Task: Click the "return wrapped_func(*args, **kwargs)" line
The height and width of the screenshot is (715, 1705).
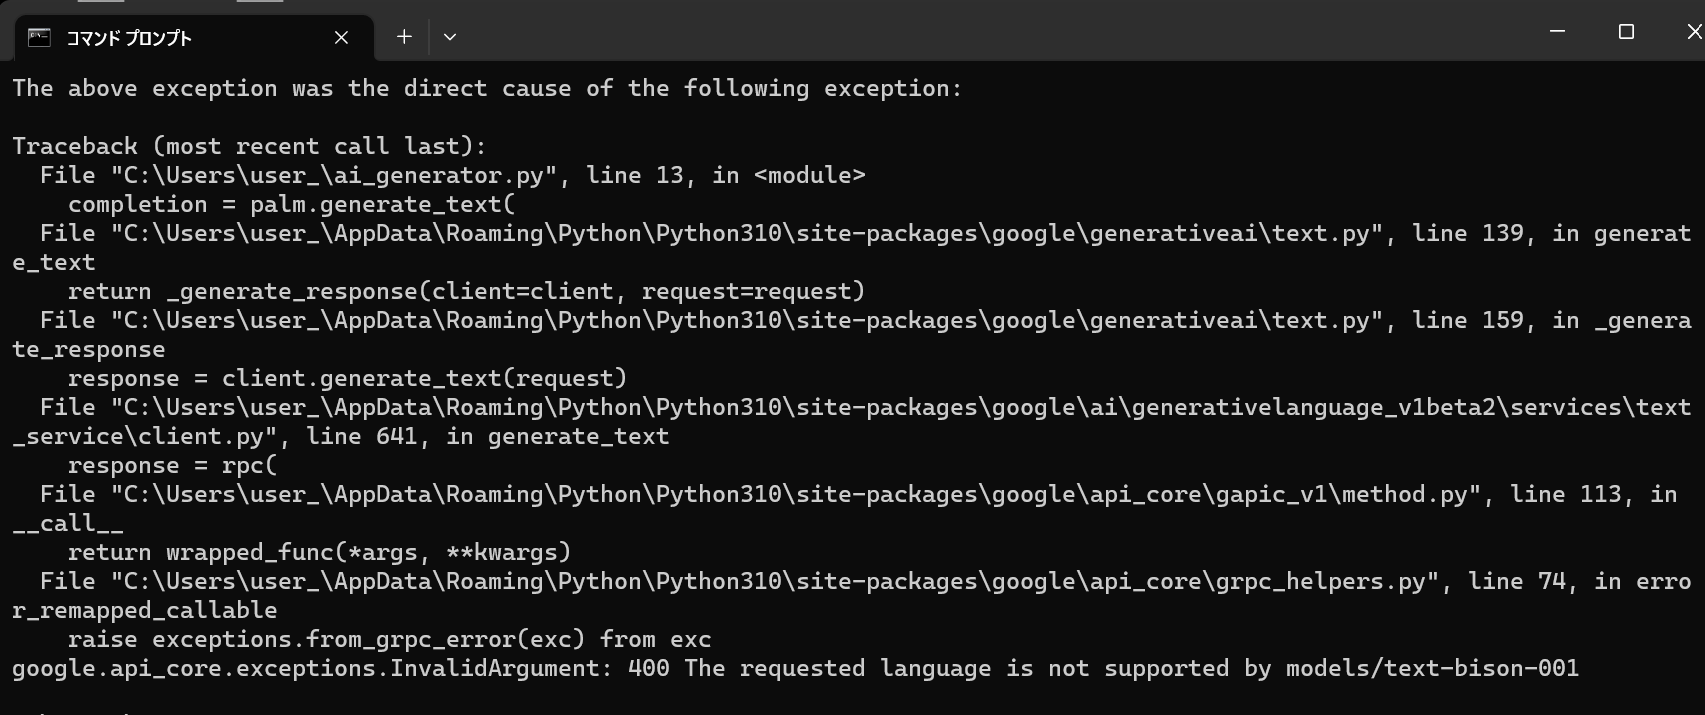Action: (319, 552)
